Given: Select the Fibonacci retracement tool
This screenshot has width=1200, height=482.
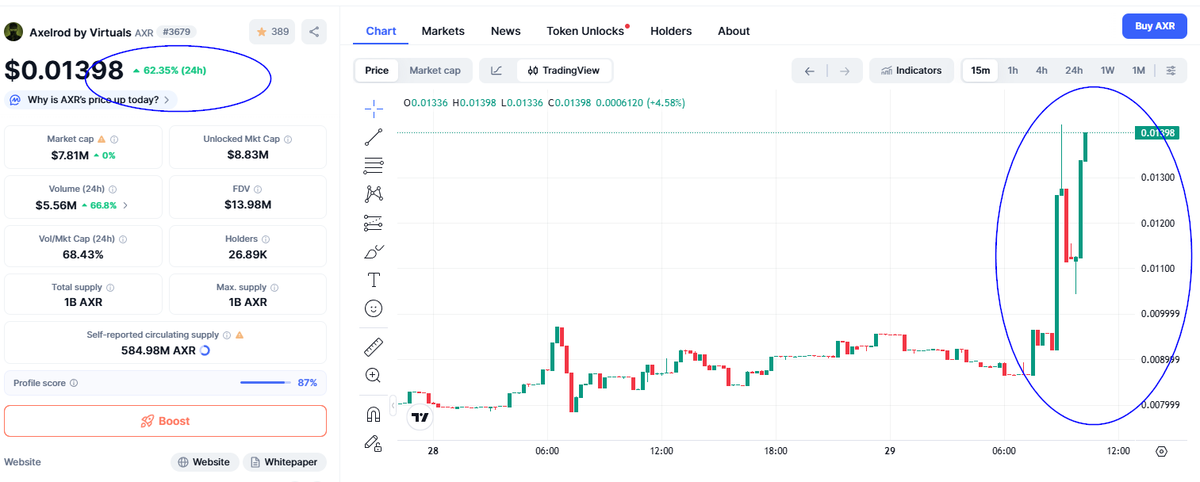Looking at the screenshot, I should (373, 166).
